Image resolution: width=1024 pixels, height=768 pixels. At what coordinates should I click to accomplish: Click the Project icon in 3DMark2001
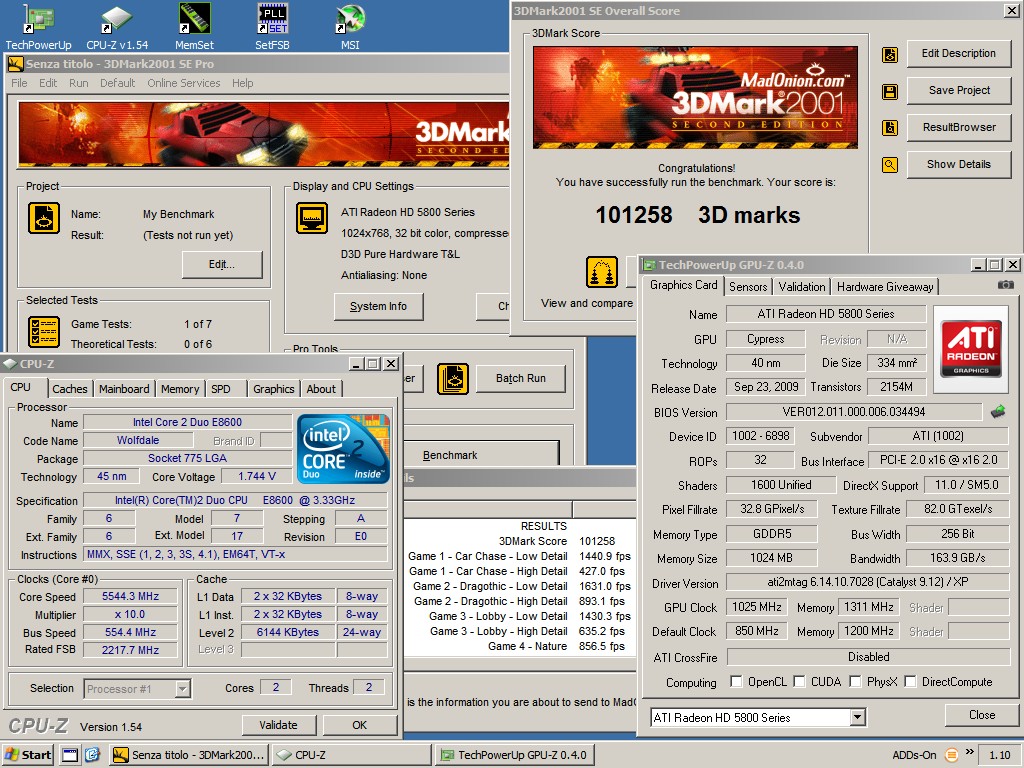[x=44, y=218]
